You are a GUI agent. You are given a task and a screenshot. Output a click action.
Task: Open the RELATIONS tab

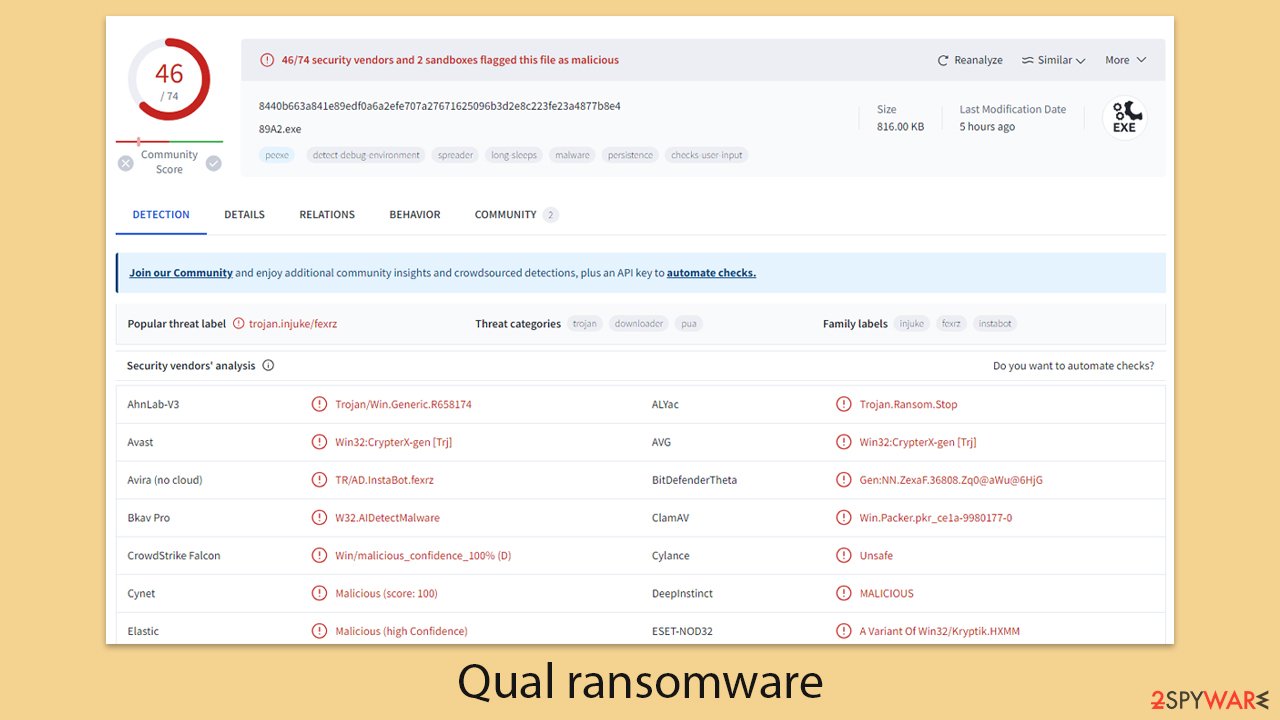(x=327, y=214)
